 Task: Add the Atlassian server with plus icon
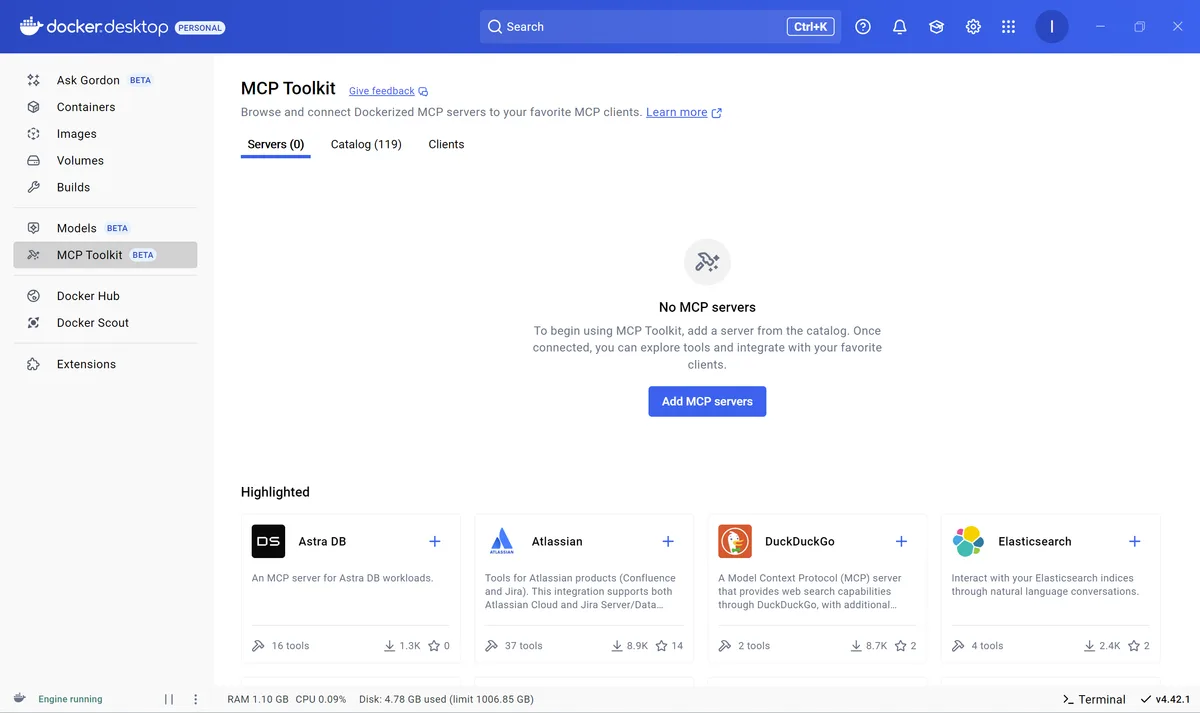coord(668,541)
